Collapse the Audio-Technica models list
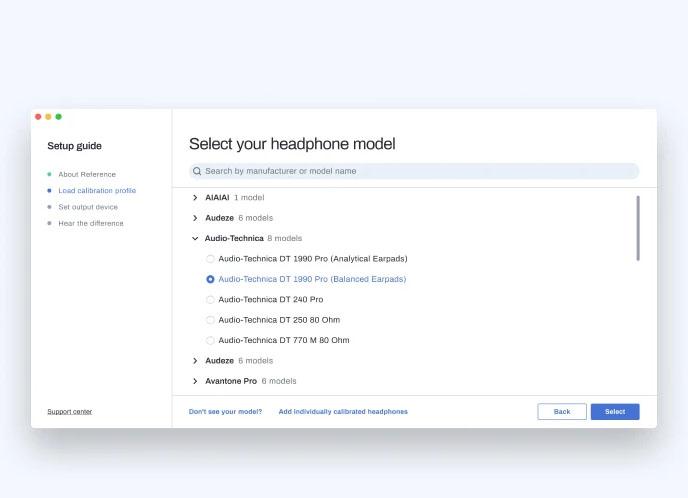 [195, 239]
